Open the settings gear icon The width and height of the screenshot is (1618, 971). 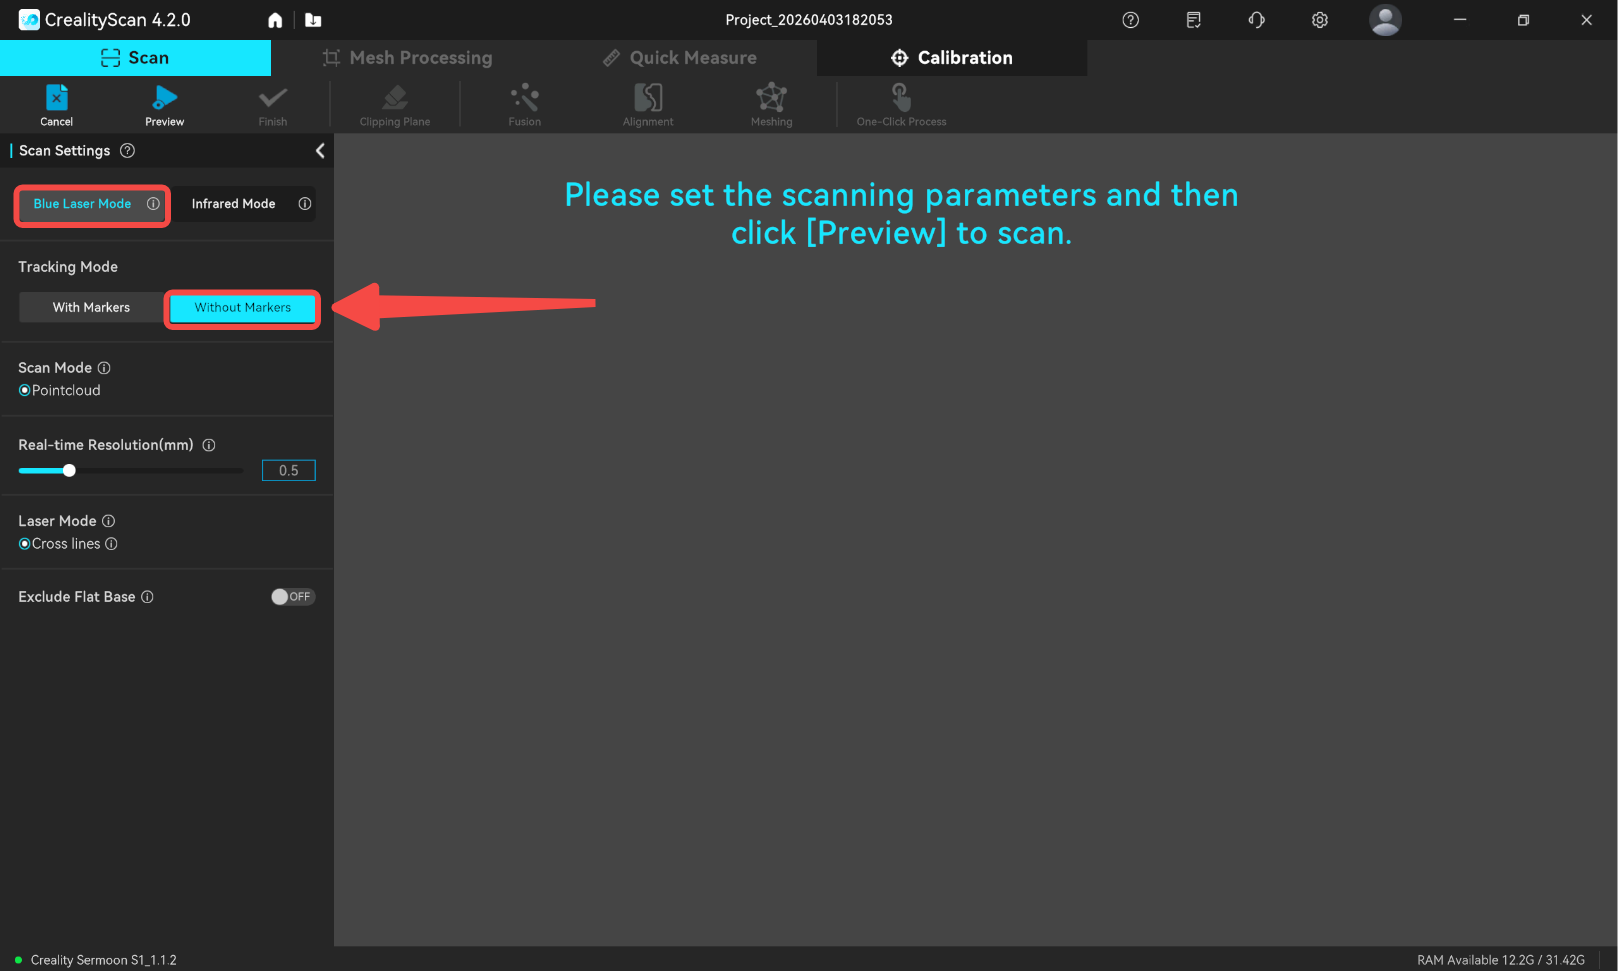tap(1319, 20)
